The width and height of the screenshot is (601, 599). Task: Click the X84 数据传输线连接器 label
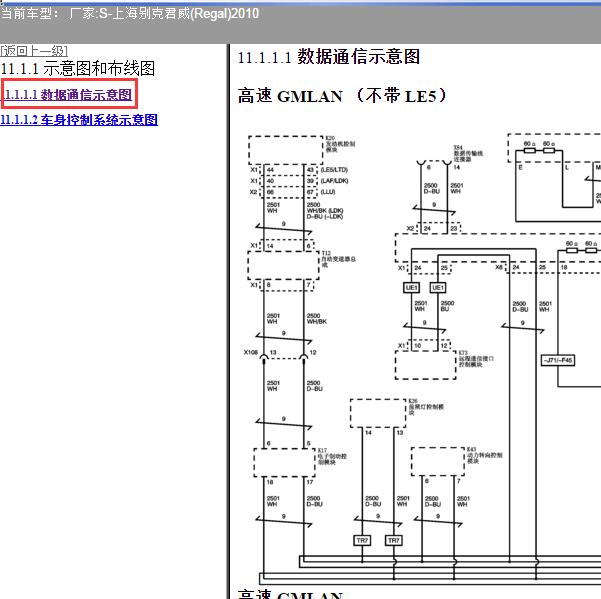[x=468, y=153]
